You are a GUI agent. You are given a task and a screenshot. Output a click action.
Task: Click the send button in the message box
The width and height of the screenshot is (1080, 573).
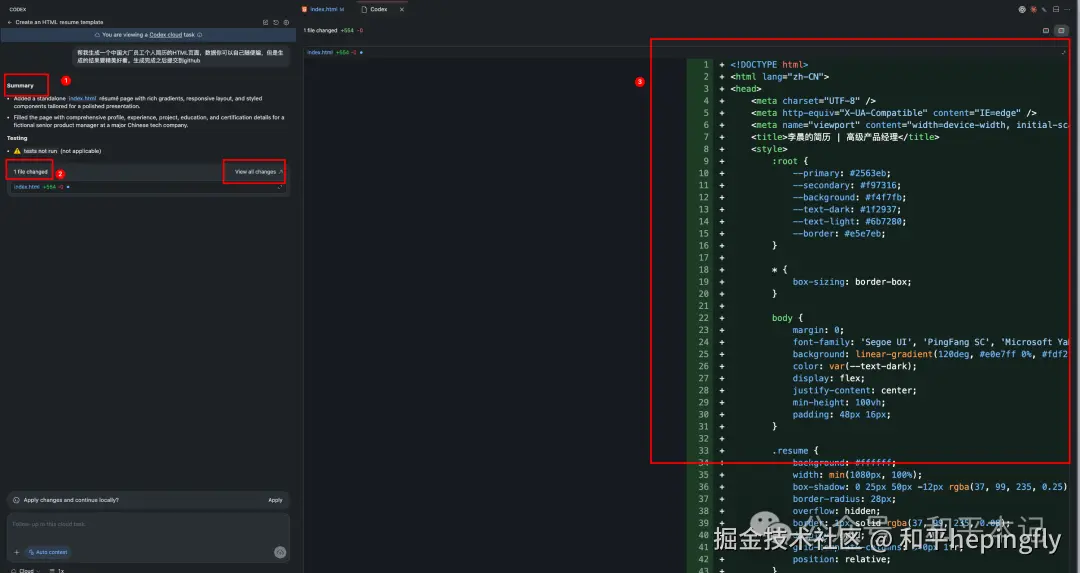(x=280, y=552)
